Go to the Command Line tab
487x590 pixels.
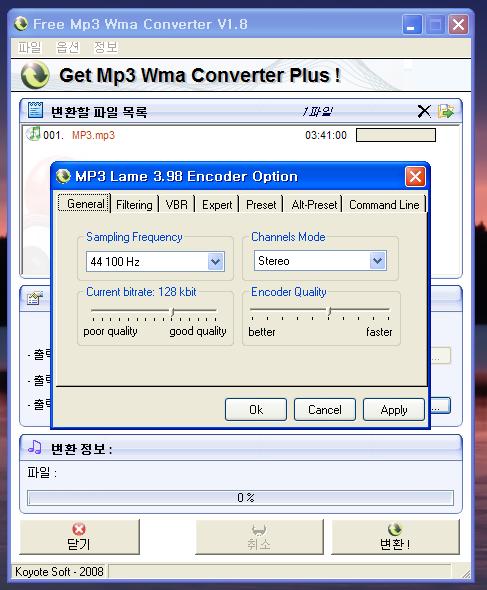click(x=384, y=205)
